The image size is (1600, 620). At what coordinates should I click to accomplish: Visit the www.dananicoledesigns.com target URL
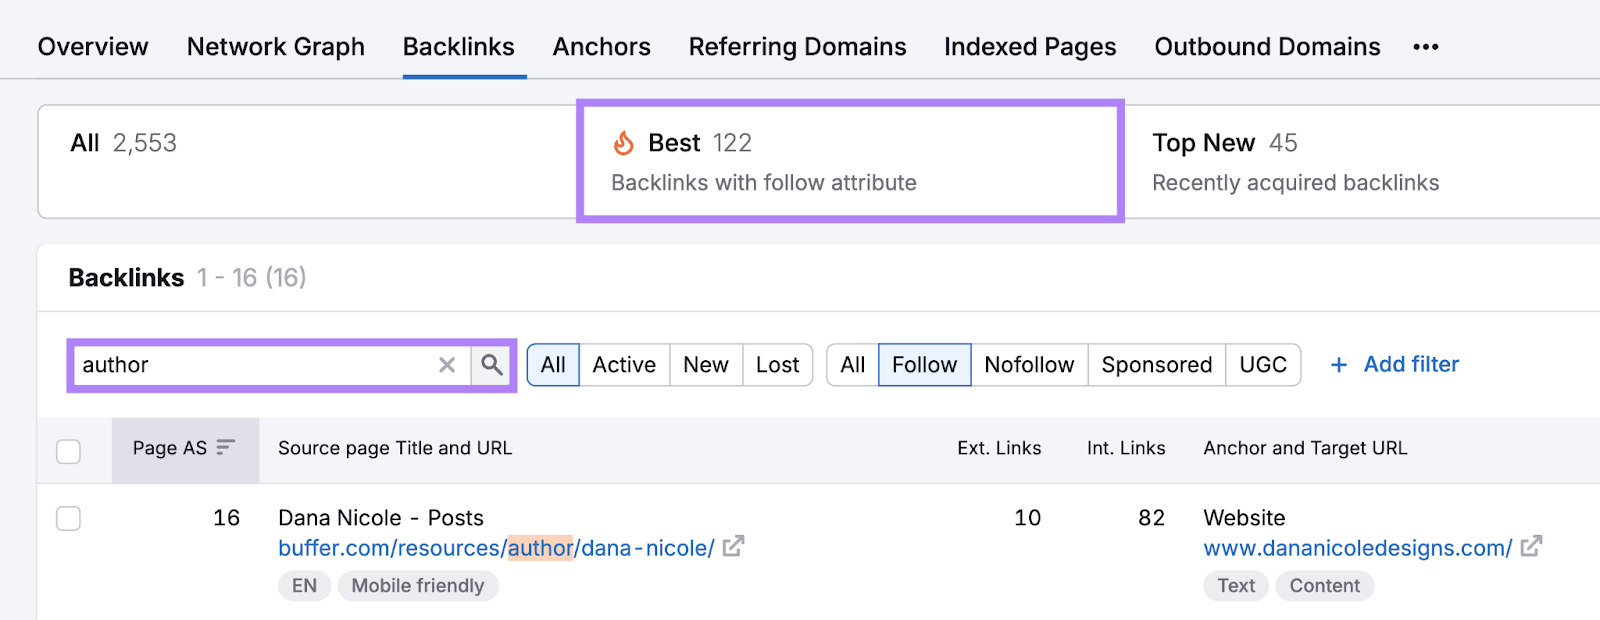tap(1358, 548)
